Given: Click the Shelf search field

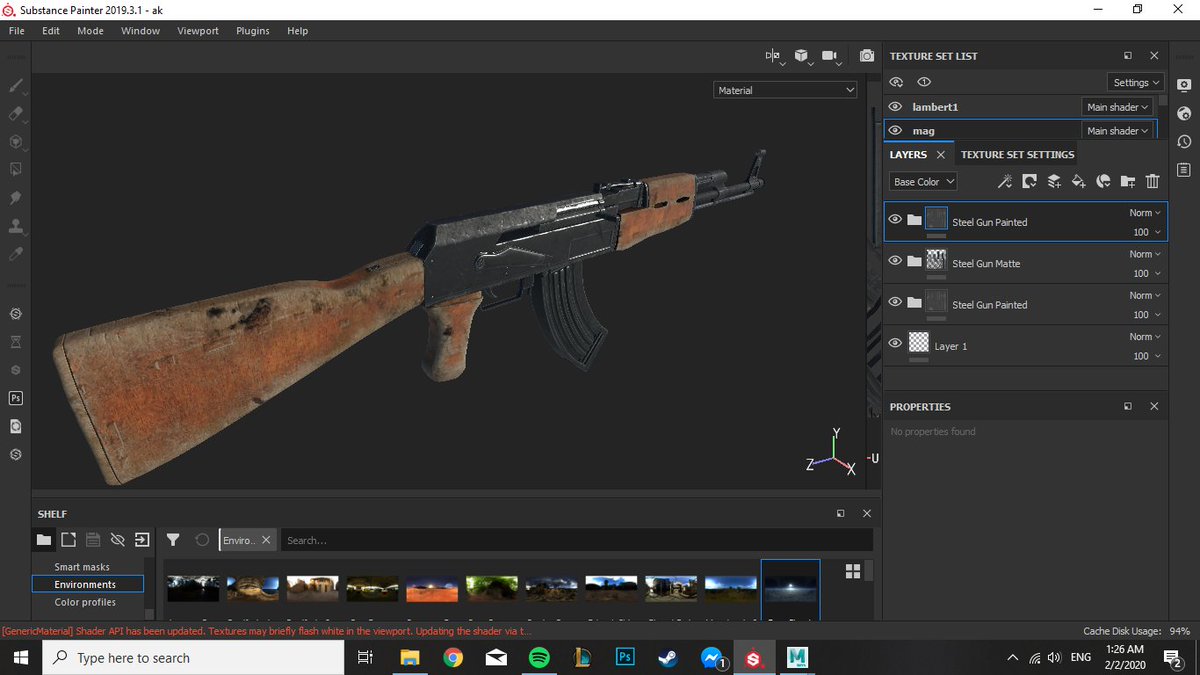Looking at the screenshot, I should click(576, 540).
